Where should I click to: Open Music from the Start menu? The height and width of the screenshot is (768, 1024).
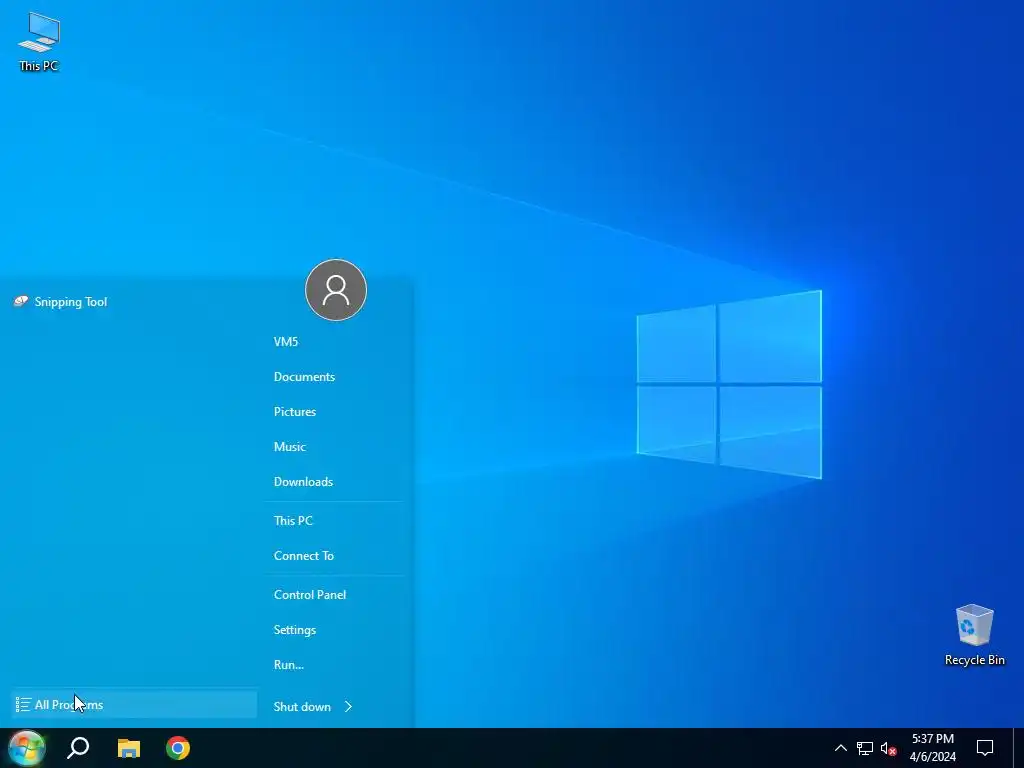tap(289, 447)
